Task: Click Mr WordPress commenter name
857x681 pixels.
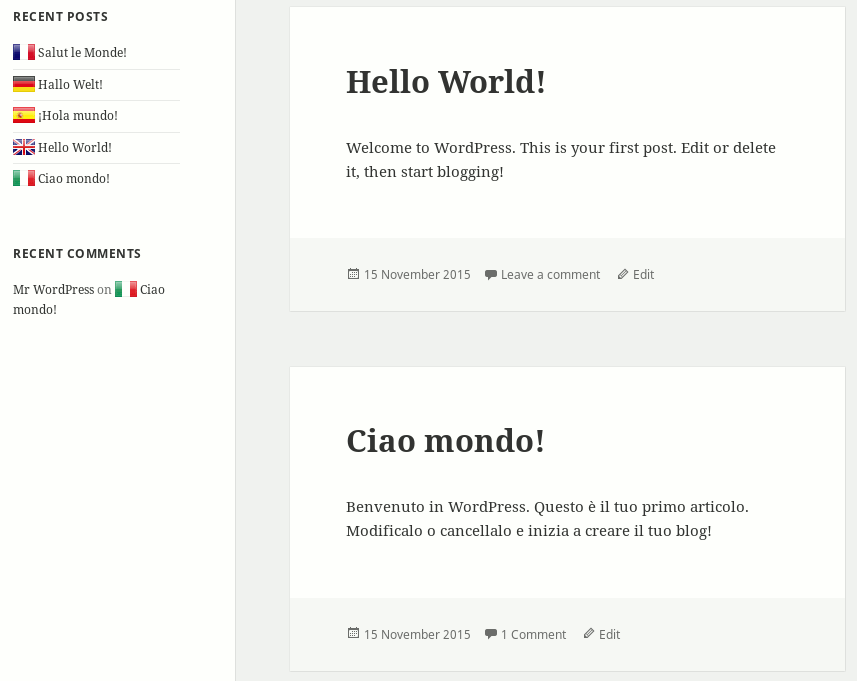Action: tap(54, 289)
